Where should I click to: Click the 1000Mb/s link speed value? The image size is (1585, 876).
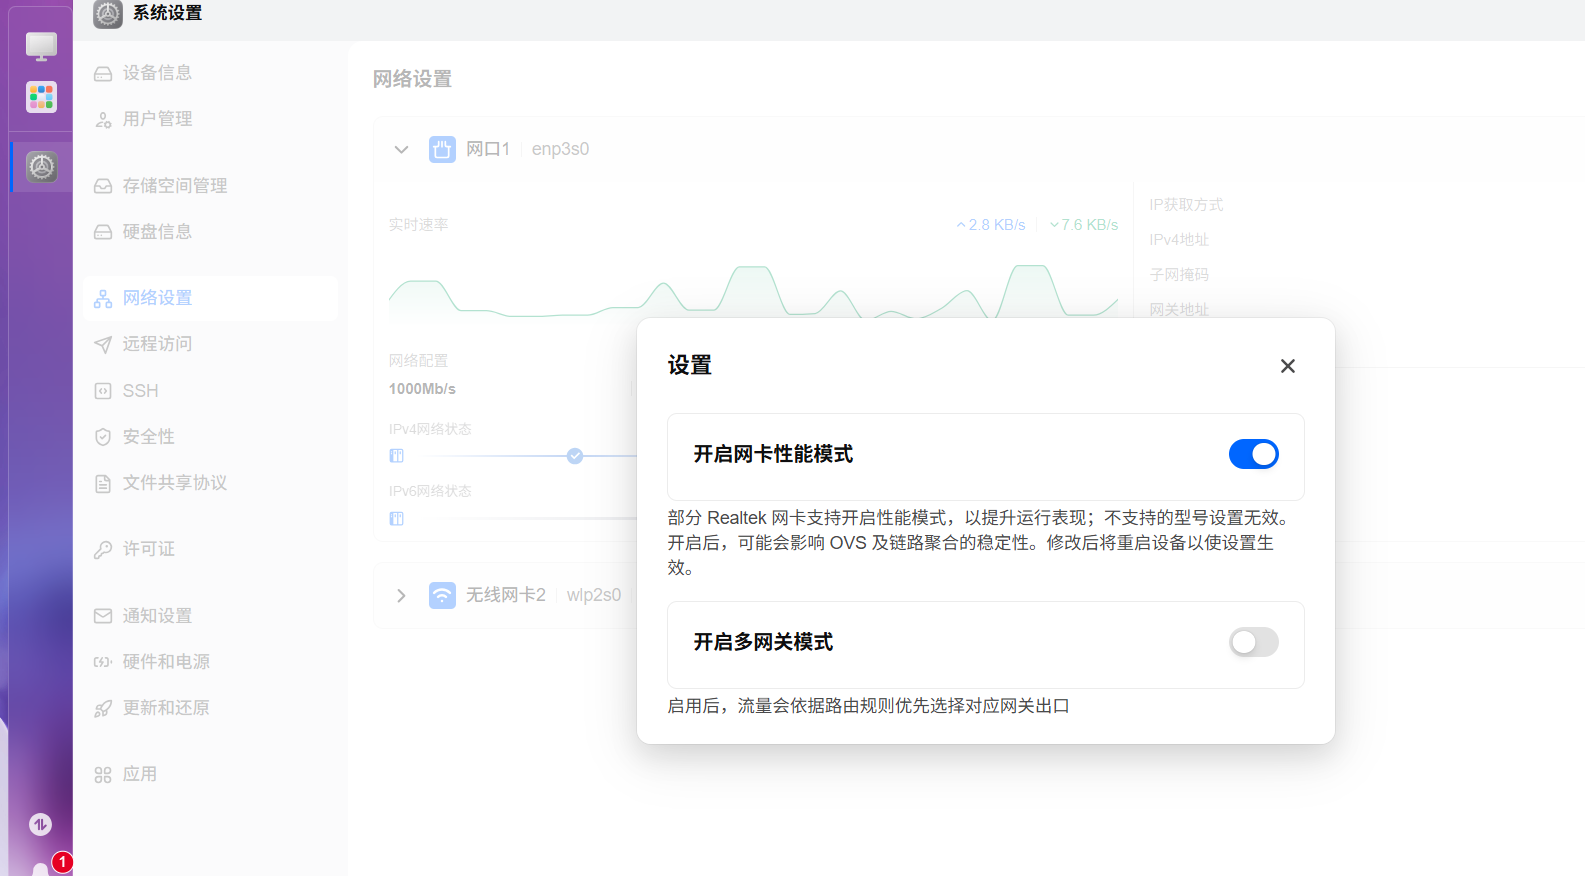click(422, 389)
